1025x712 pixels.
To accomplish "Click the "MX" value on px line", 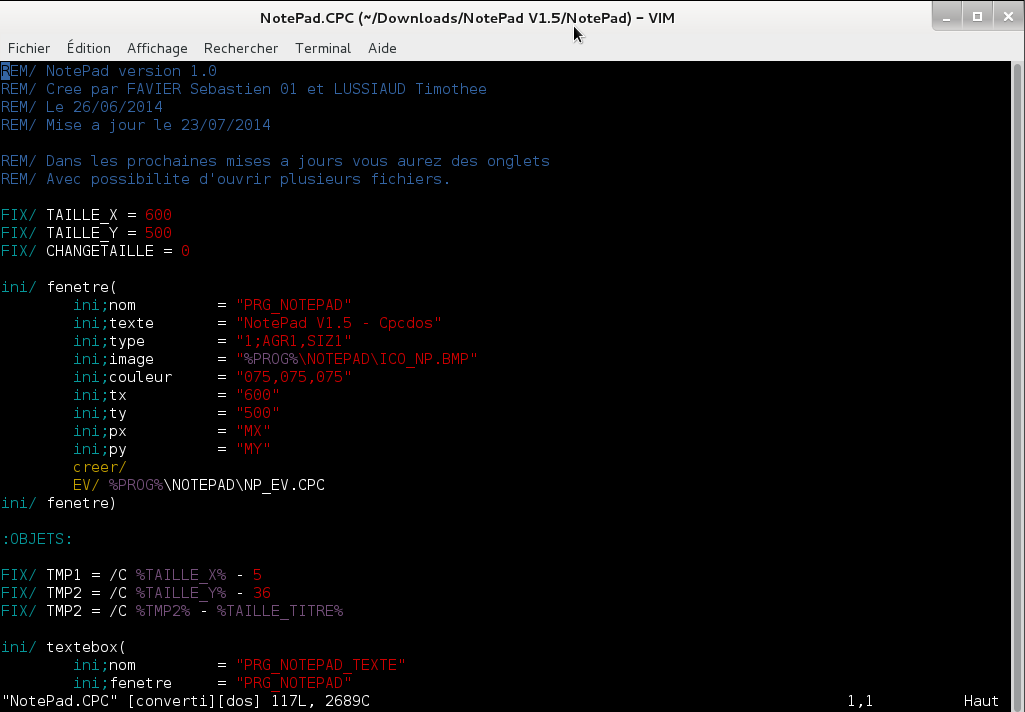I will coord(253,431).
